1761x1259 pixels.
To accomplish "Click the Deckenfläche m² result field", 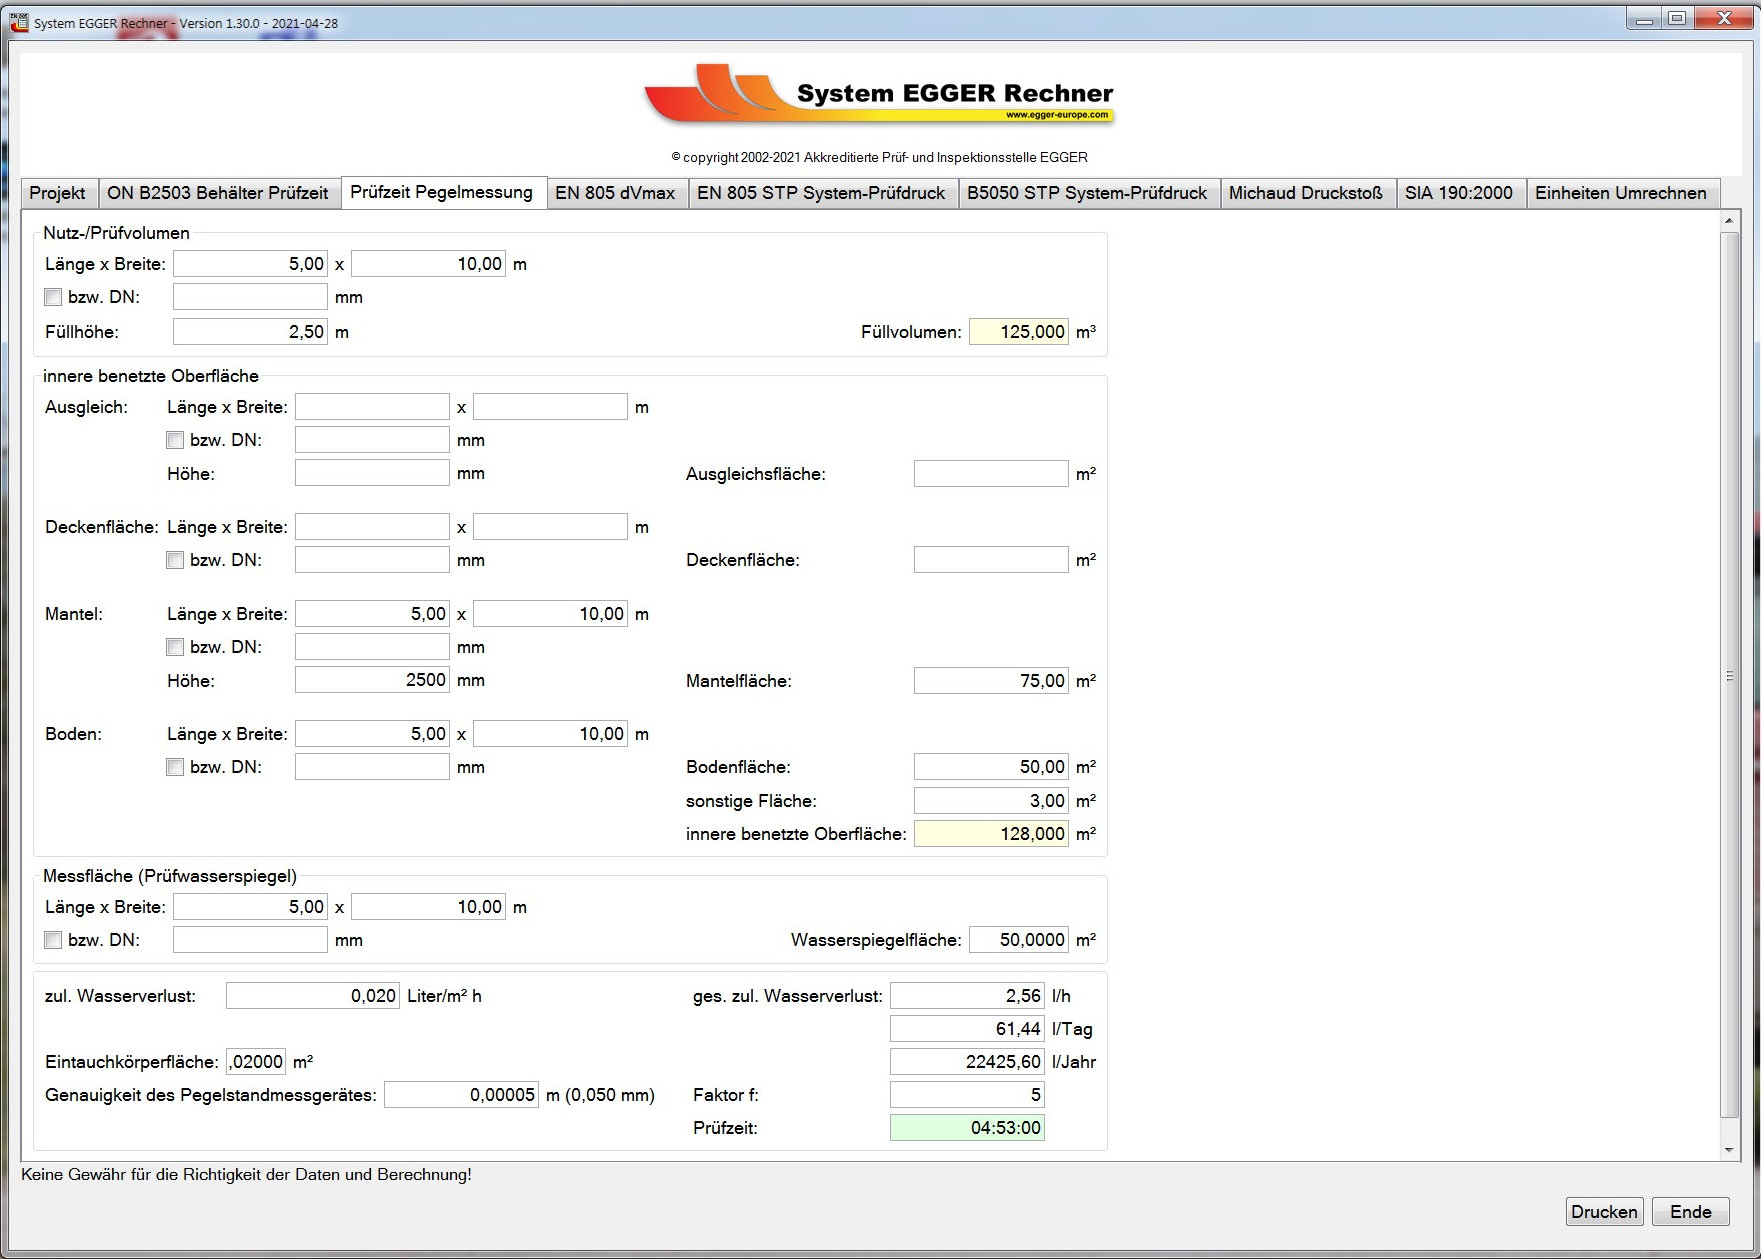I will click(x=991, y=560).
